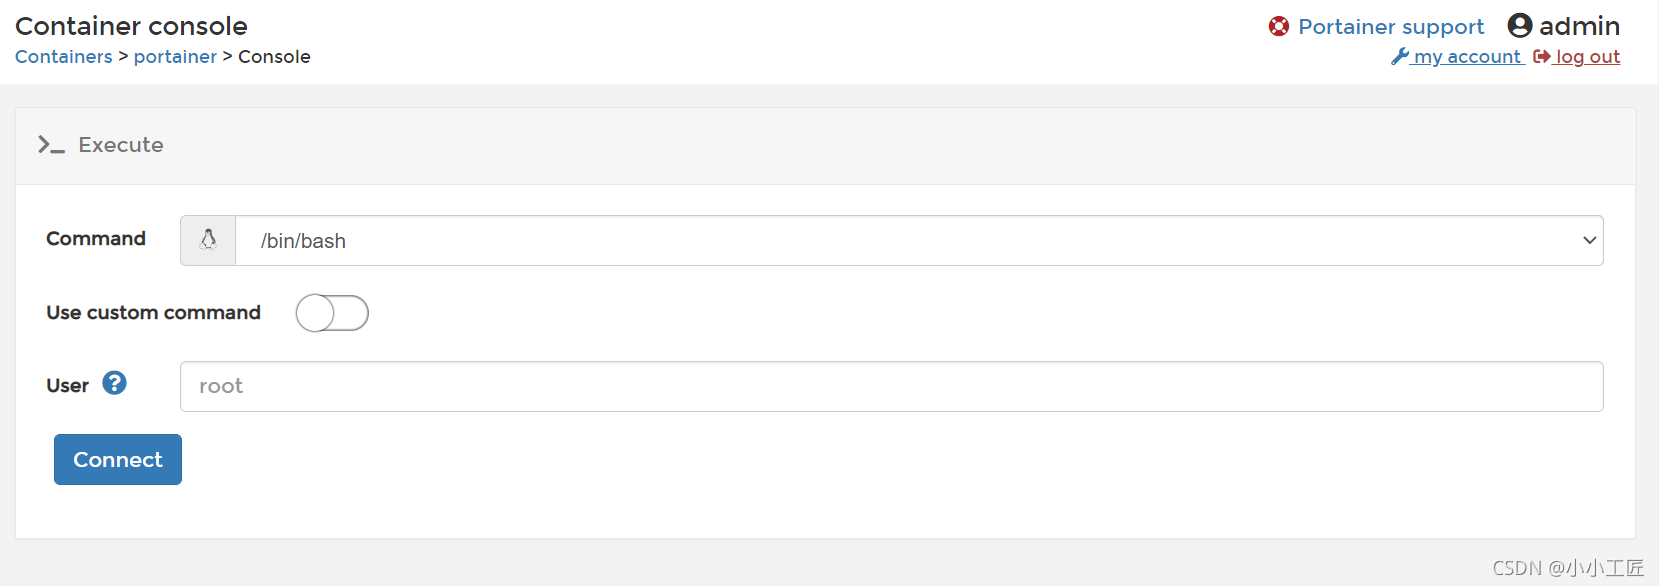Focus the User input field
The image size is (1659, 586).
click(891, 386)
